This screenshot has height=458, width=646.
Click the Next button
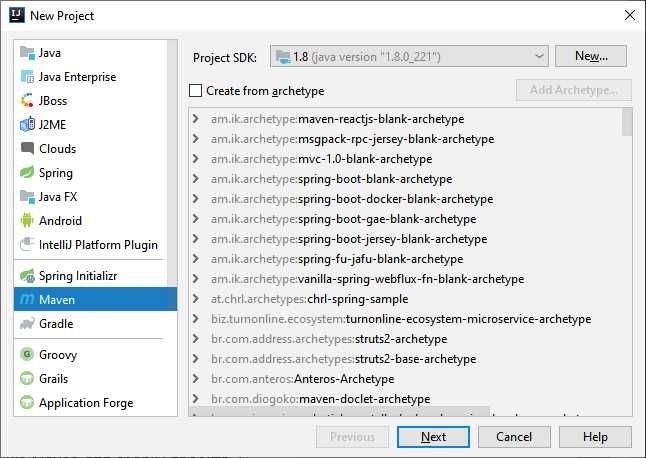point(433,437)
